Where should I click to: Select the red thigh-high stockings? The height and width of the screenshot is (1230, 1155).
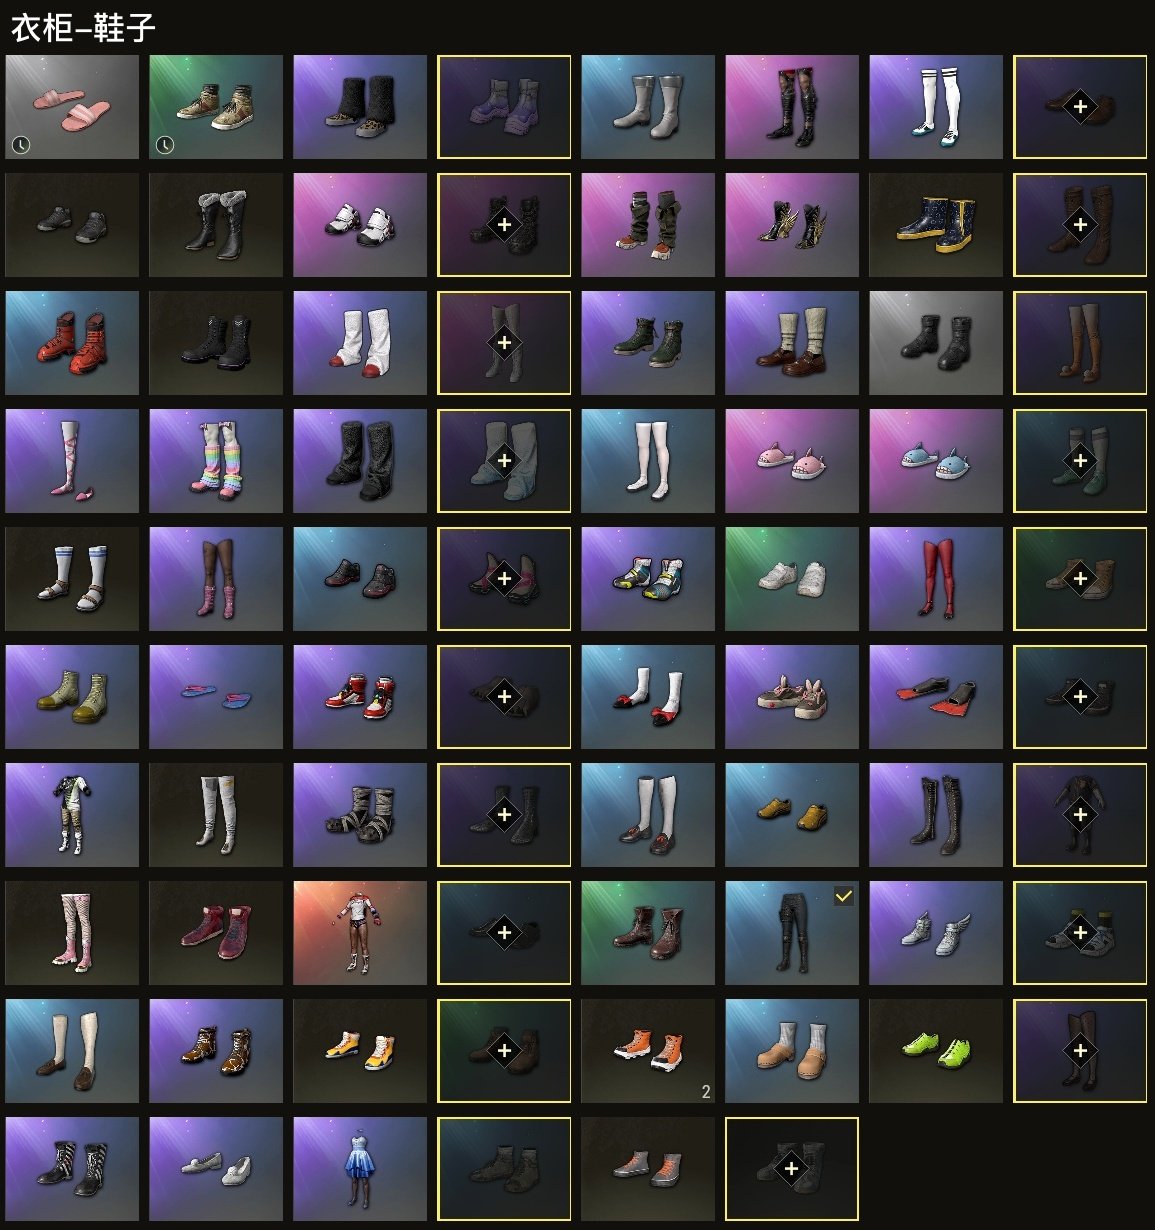(x=936, y=579)
